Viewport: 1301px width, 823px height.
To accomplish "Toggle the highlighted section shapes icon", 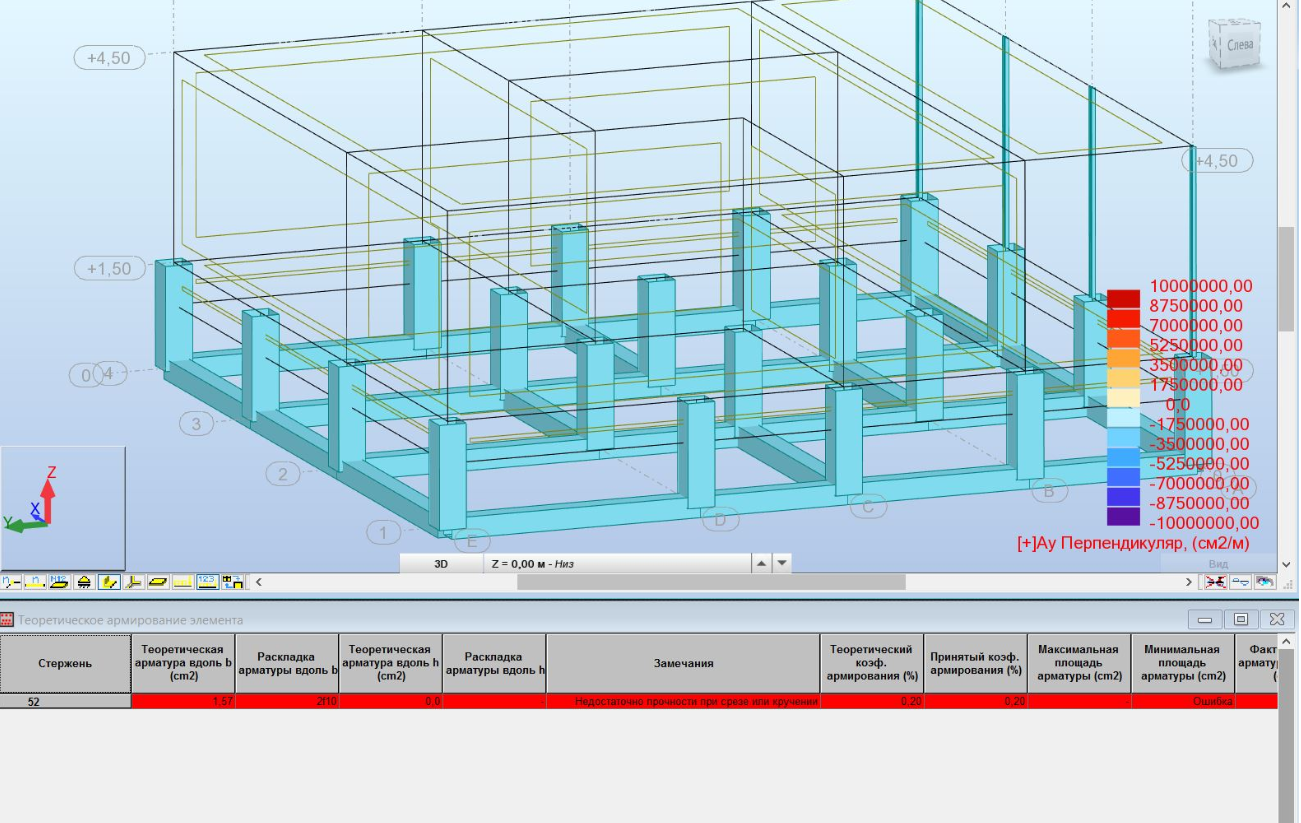I will click(109, 581).
